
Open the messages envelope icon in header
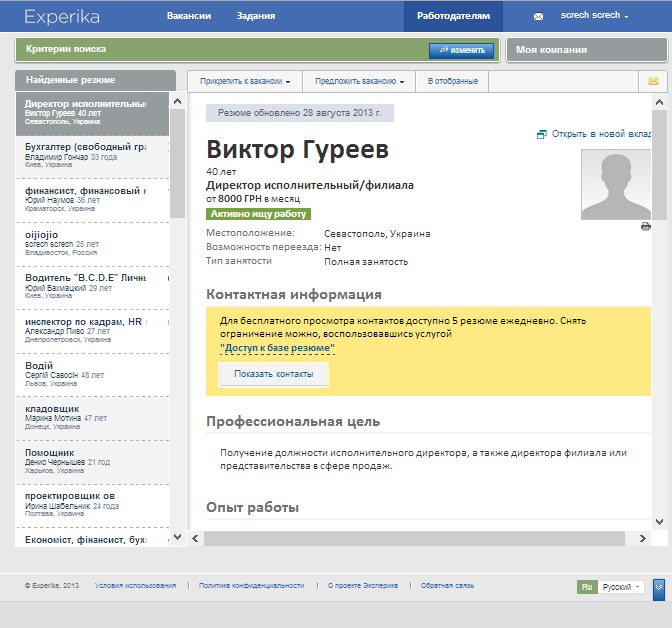pos(538,16)
